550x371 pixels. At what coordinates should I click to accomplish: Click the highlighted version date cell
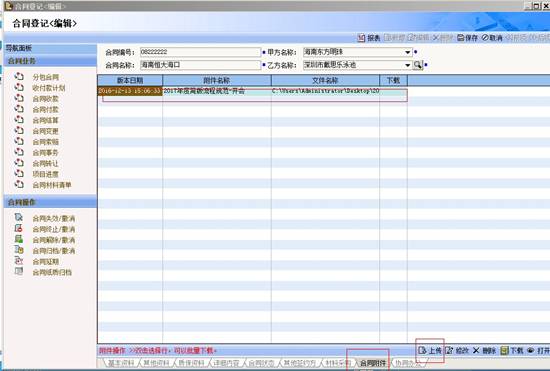tap(130, 91)
